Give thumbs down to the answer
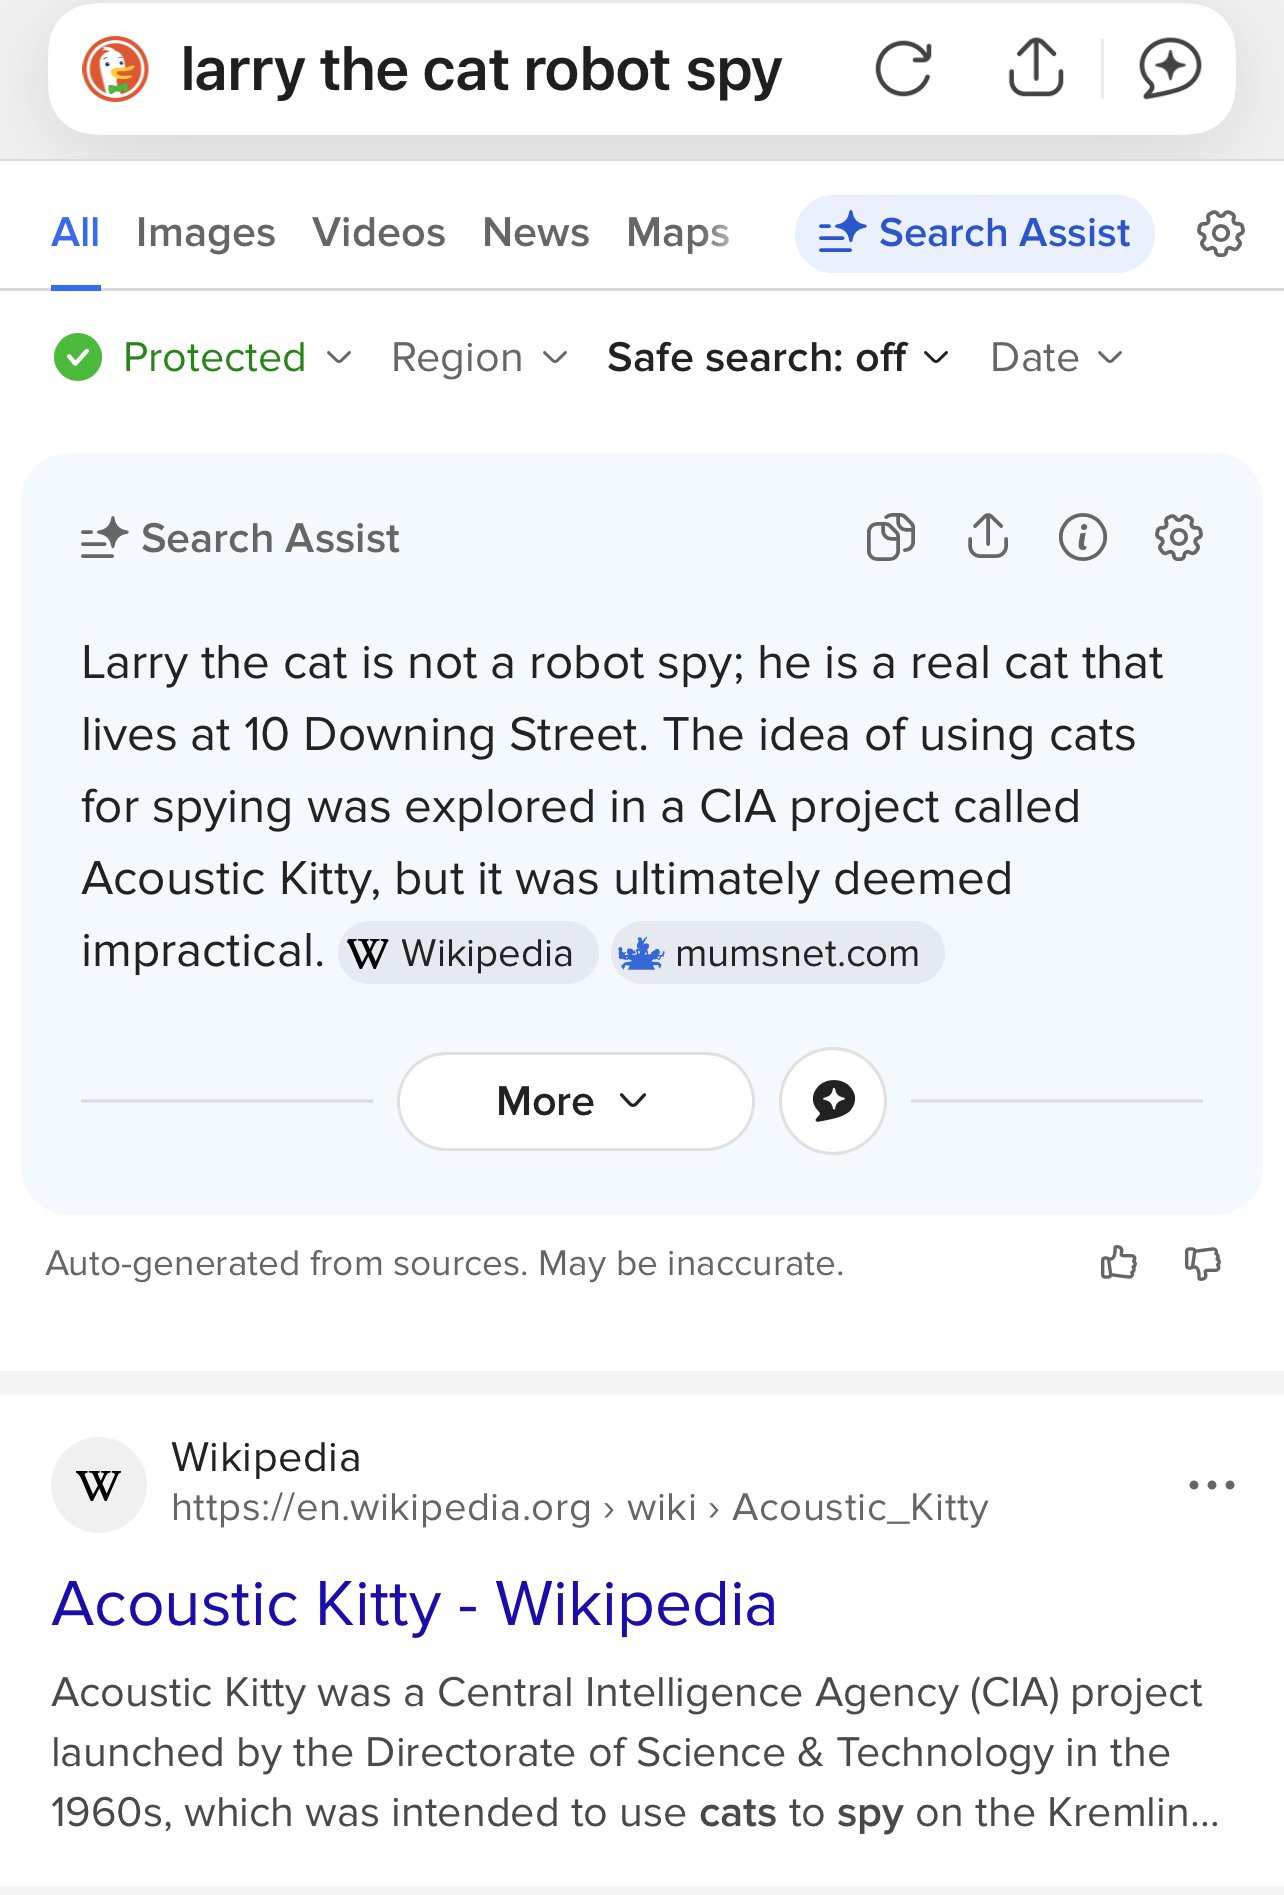1284x1895 pixels. 1202,1263
